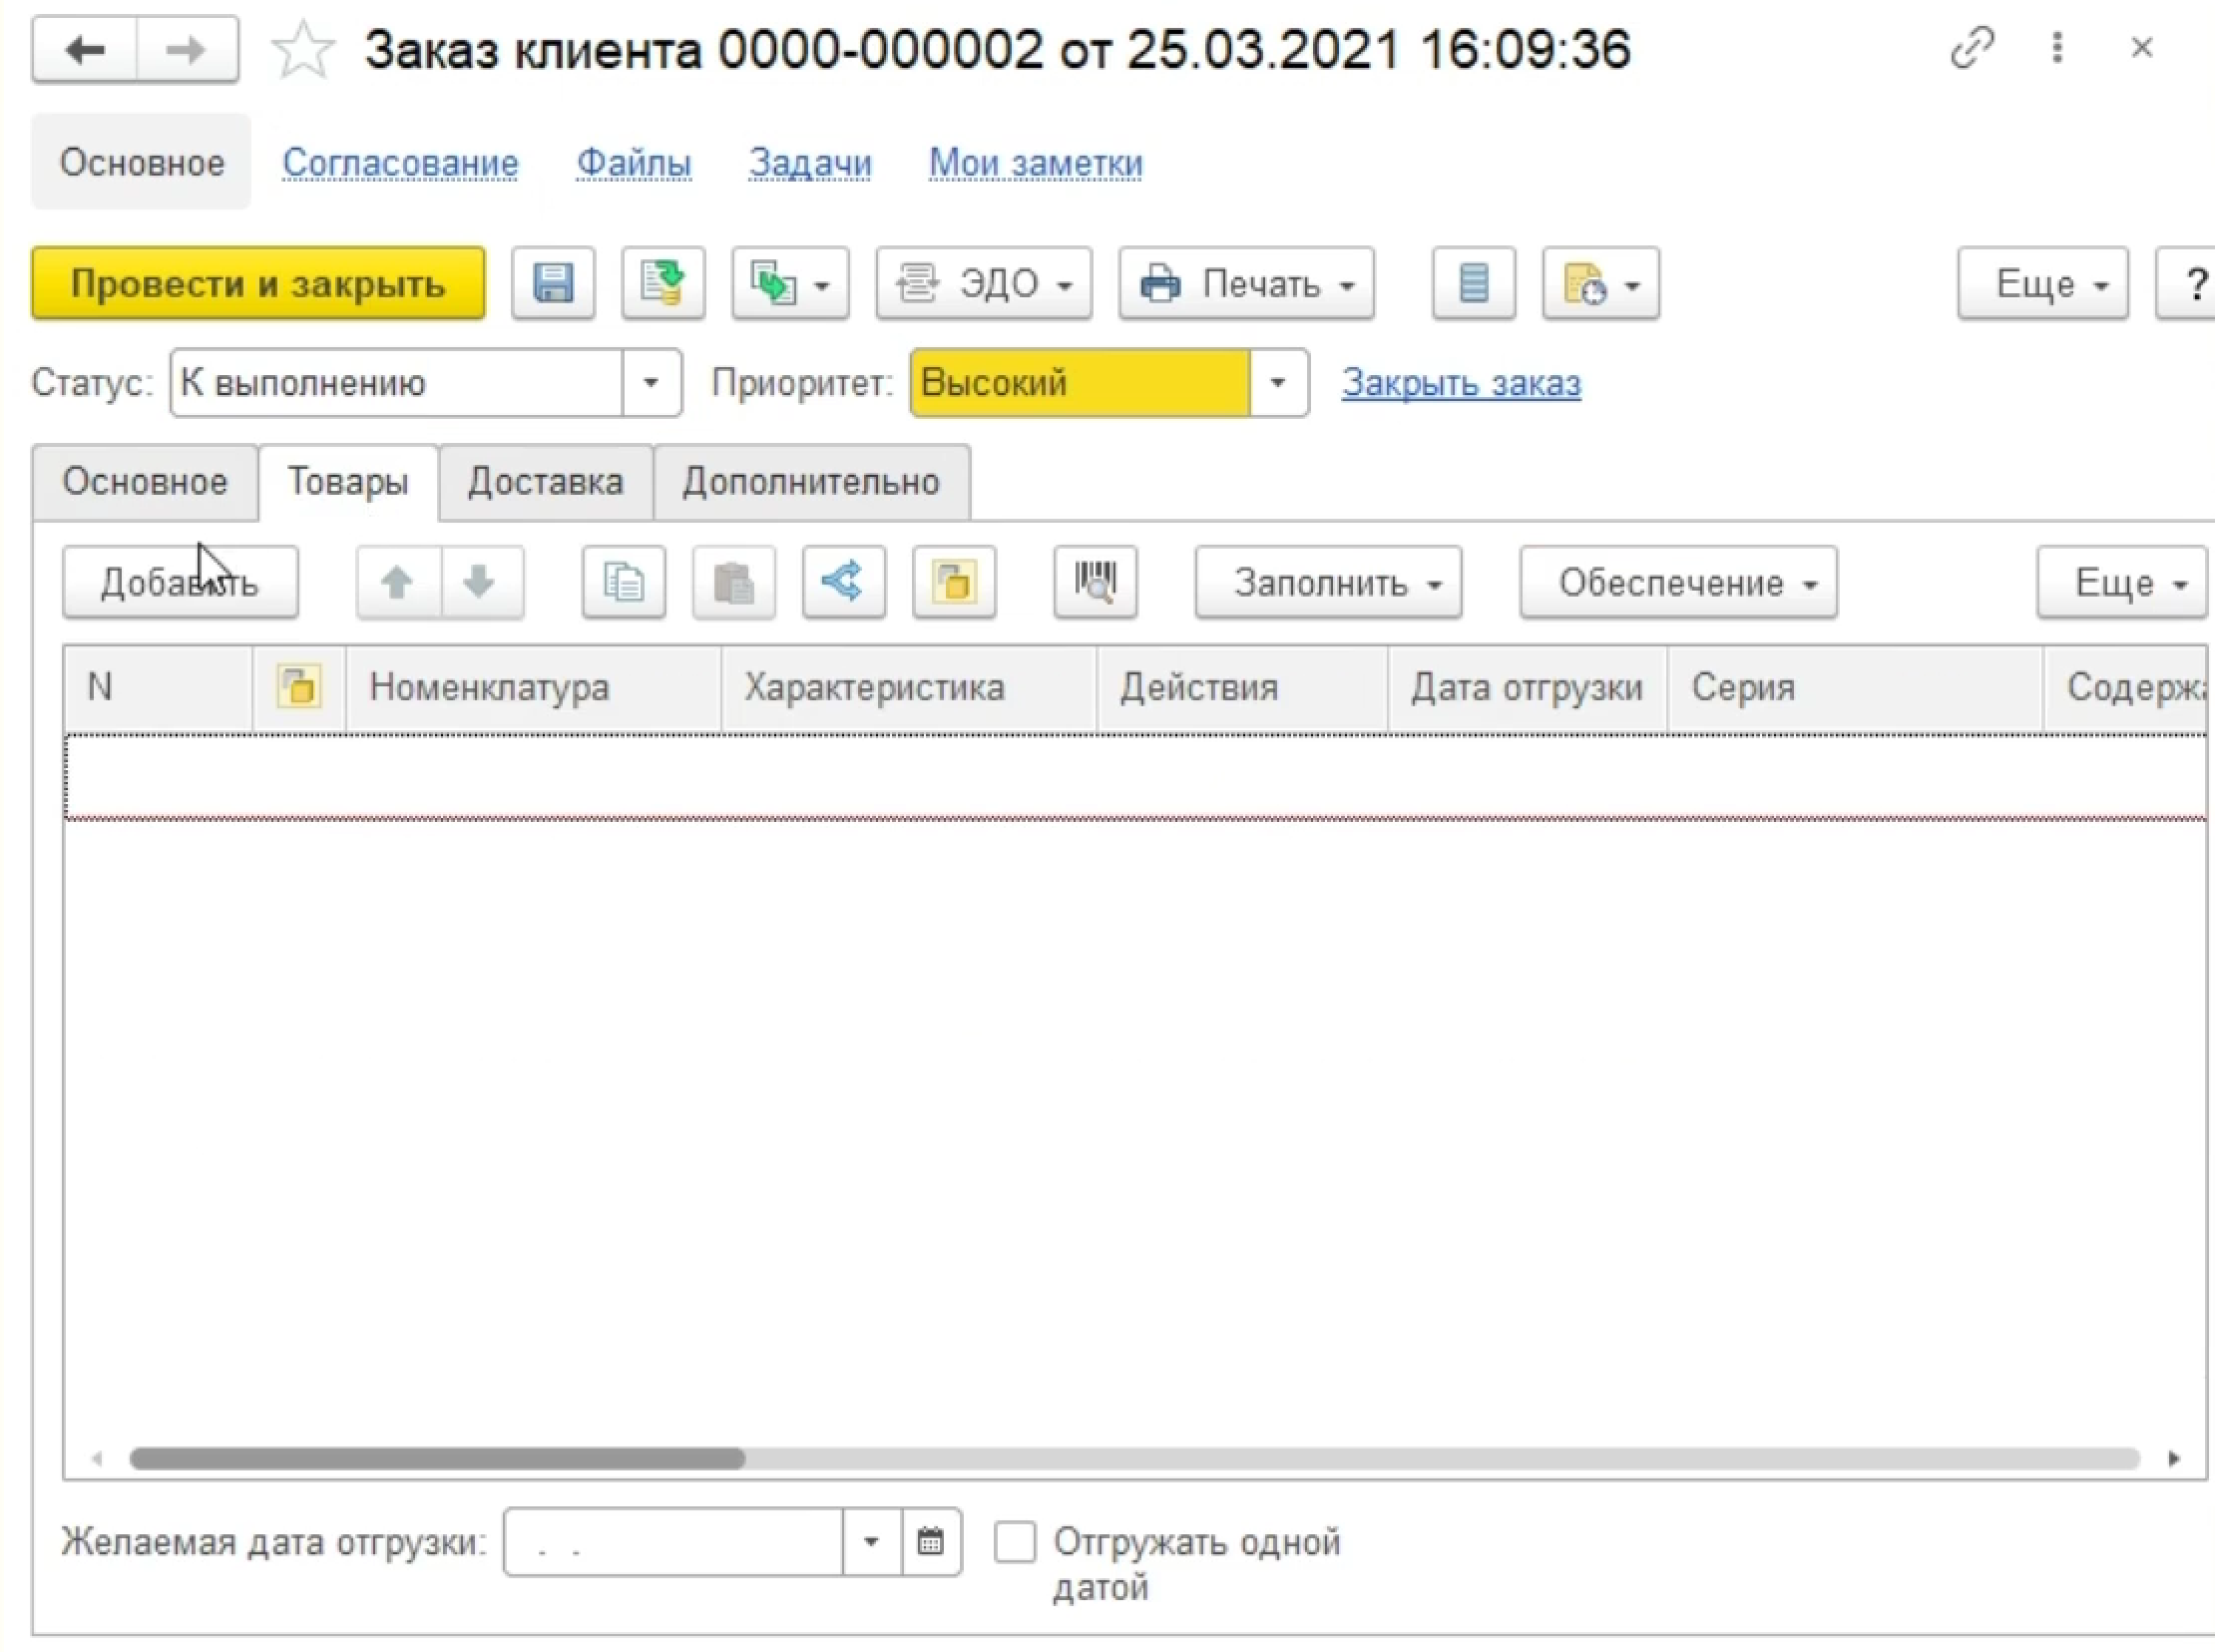The image size is (2215, 1652).
Task: Save the document with the floppy disk icon
Action: (553, 283)
